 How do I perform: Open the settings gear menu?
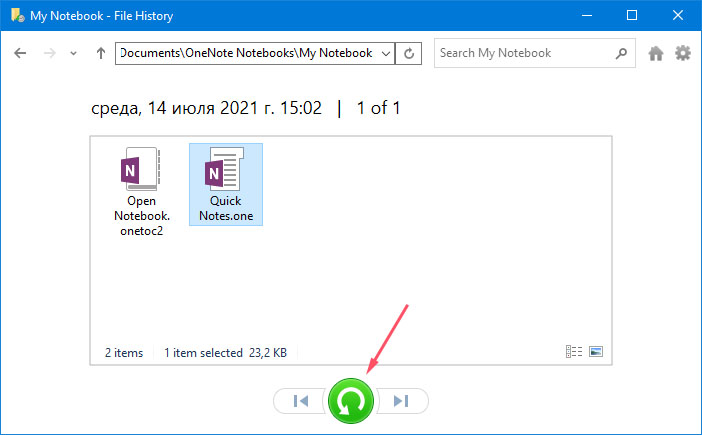pos(683,53)
